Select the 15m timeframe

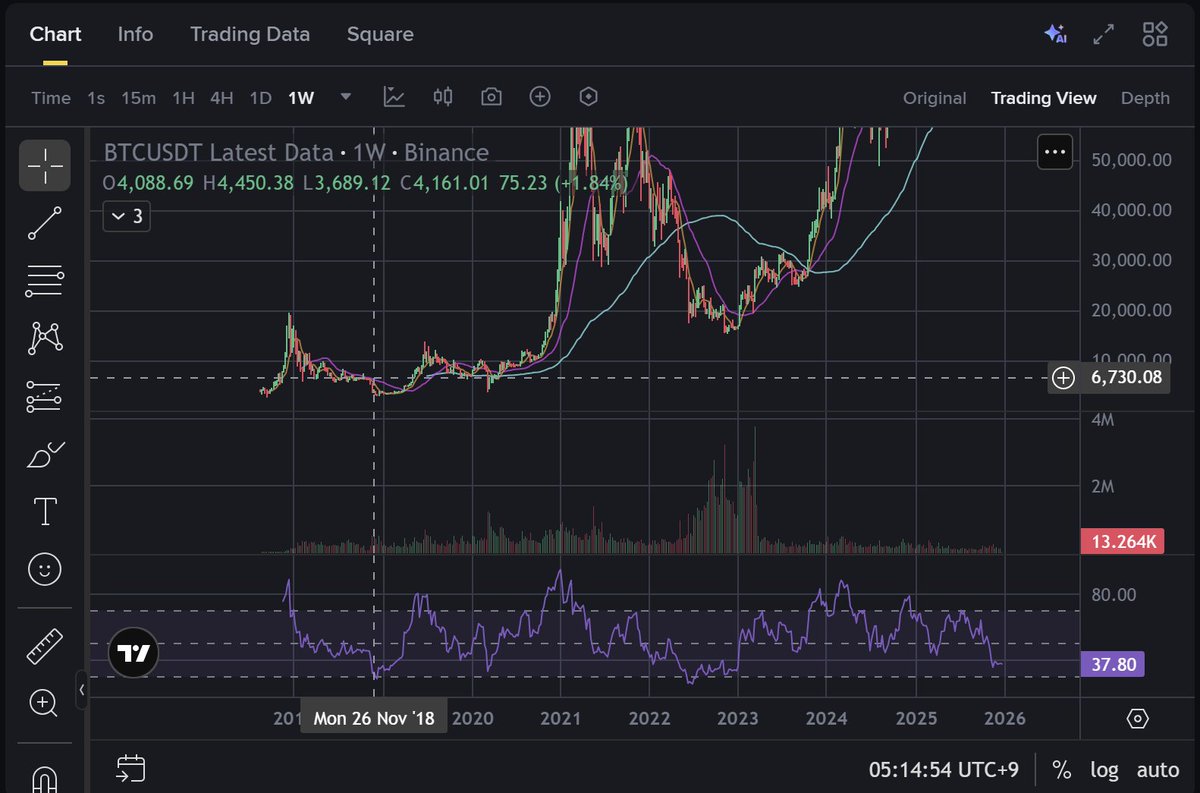point(139,98)
